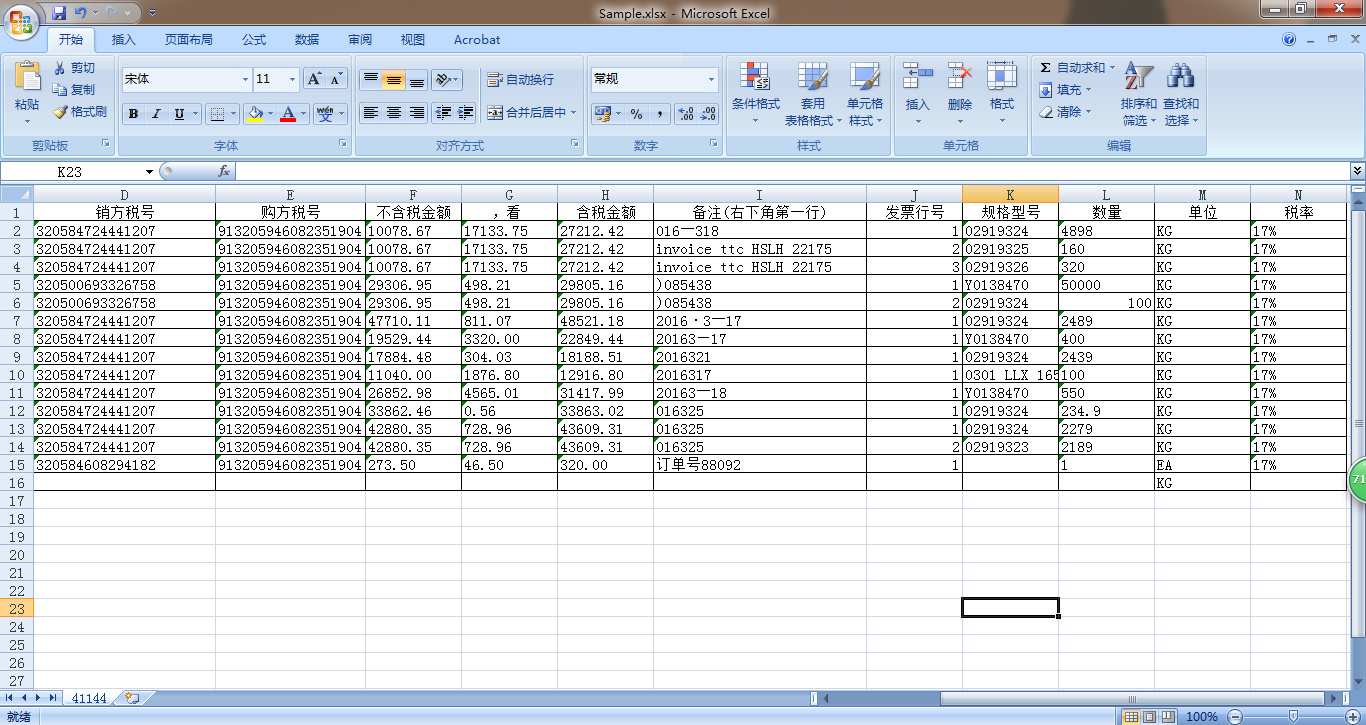Toggle bold formatting

[x=133, y=114]
